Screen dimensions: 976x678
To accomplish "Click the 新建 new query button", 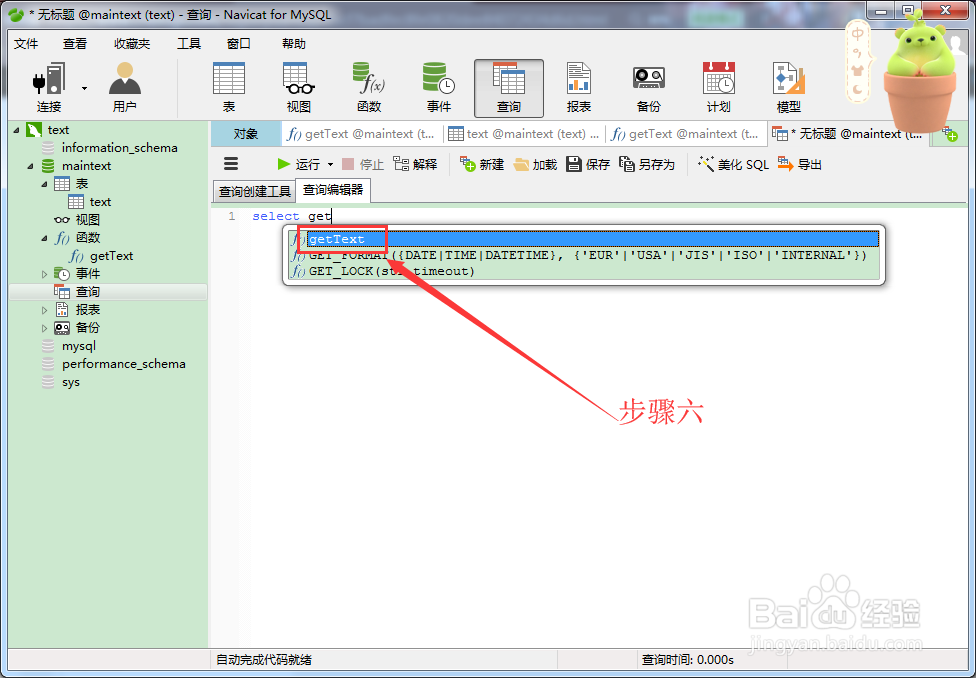I will click(482, 164).
